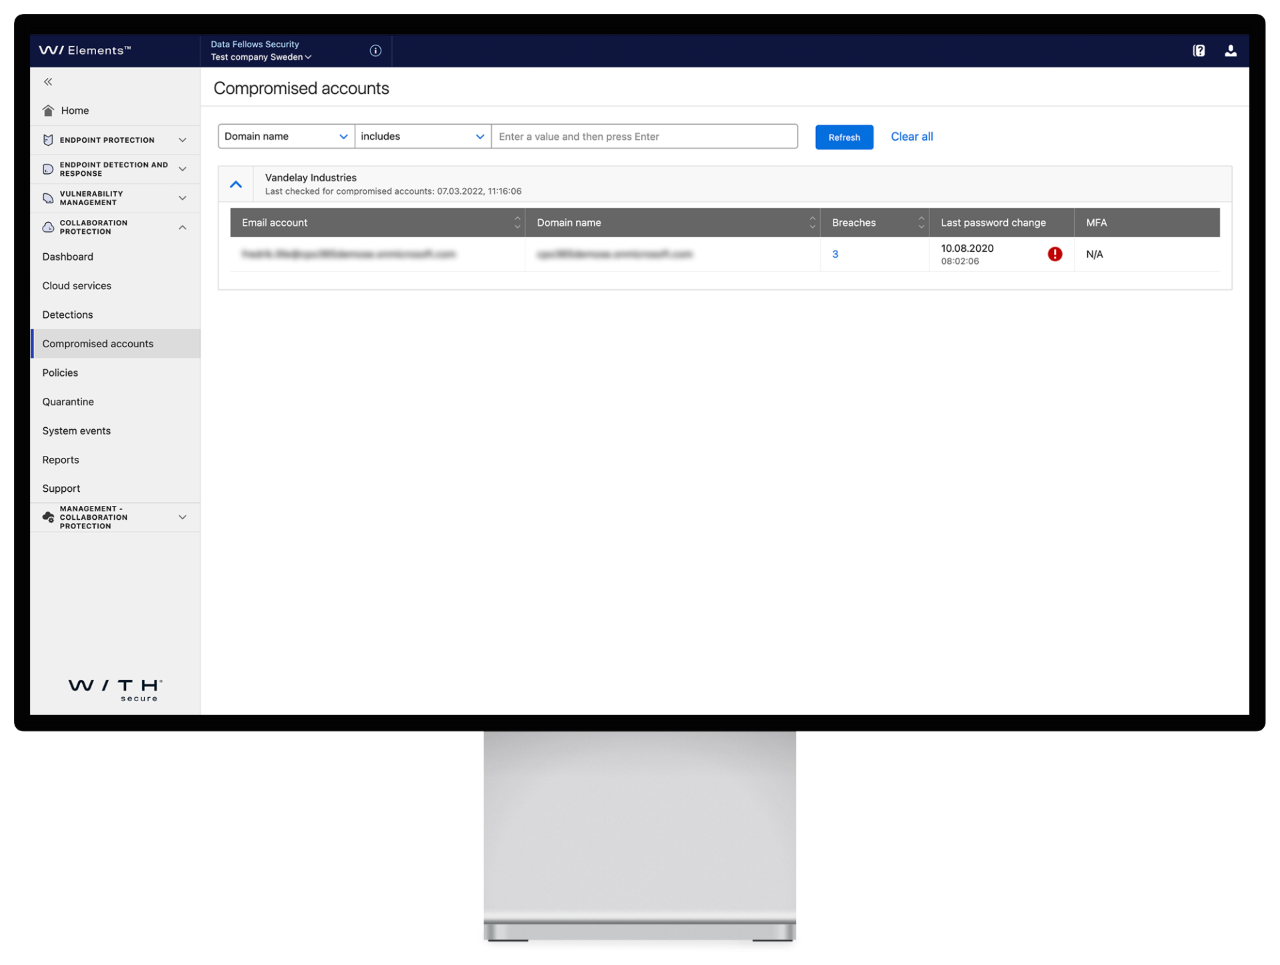The width and height of the screenshot is (1280, 965).
Task: Click the Management Collaboration Protection icon
Action: click(48, 517)
